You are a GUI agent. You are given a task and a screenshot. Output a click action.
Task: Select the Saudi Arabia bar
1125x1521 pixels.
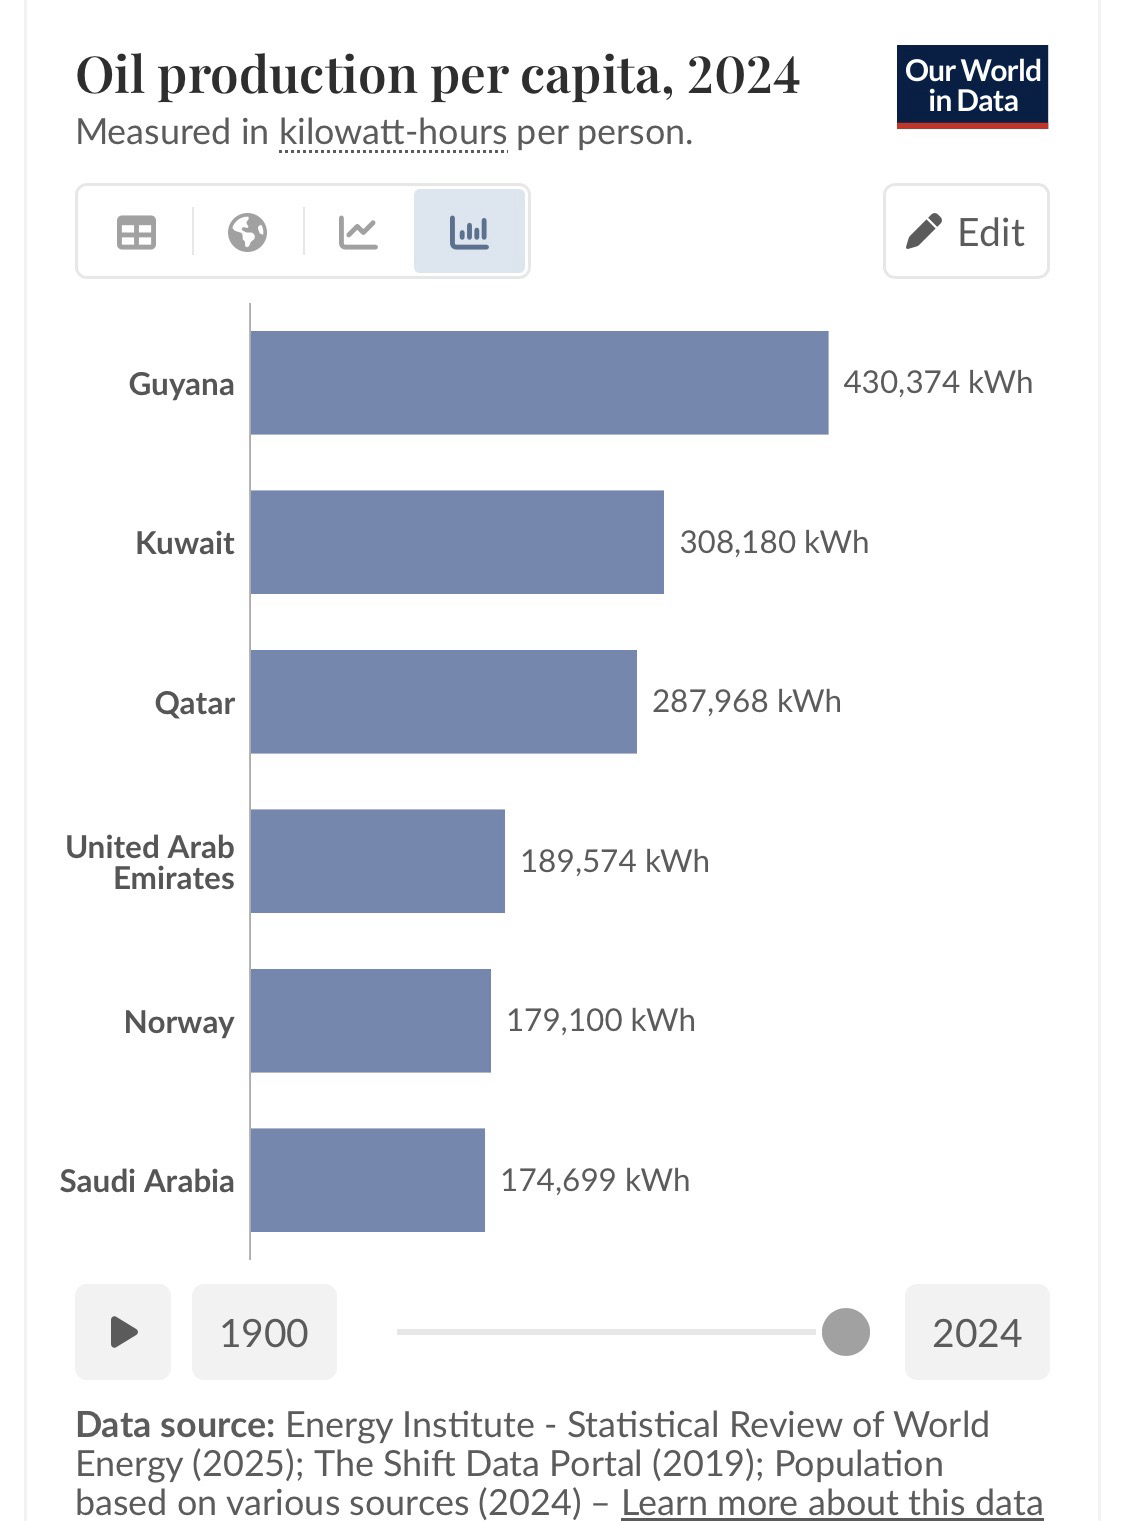tap(367, 1180)
